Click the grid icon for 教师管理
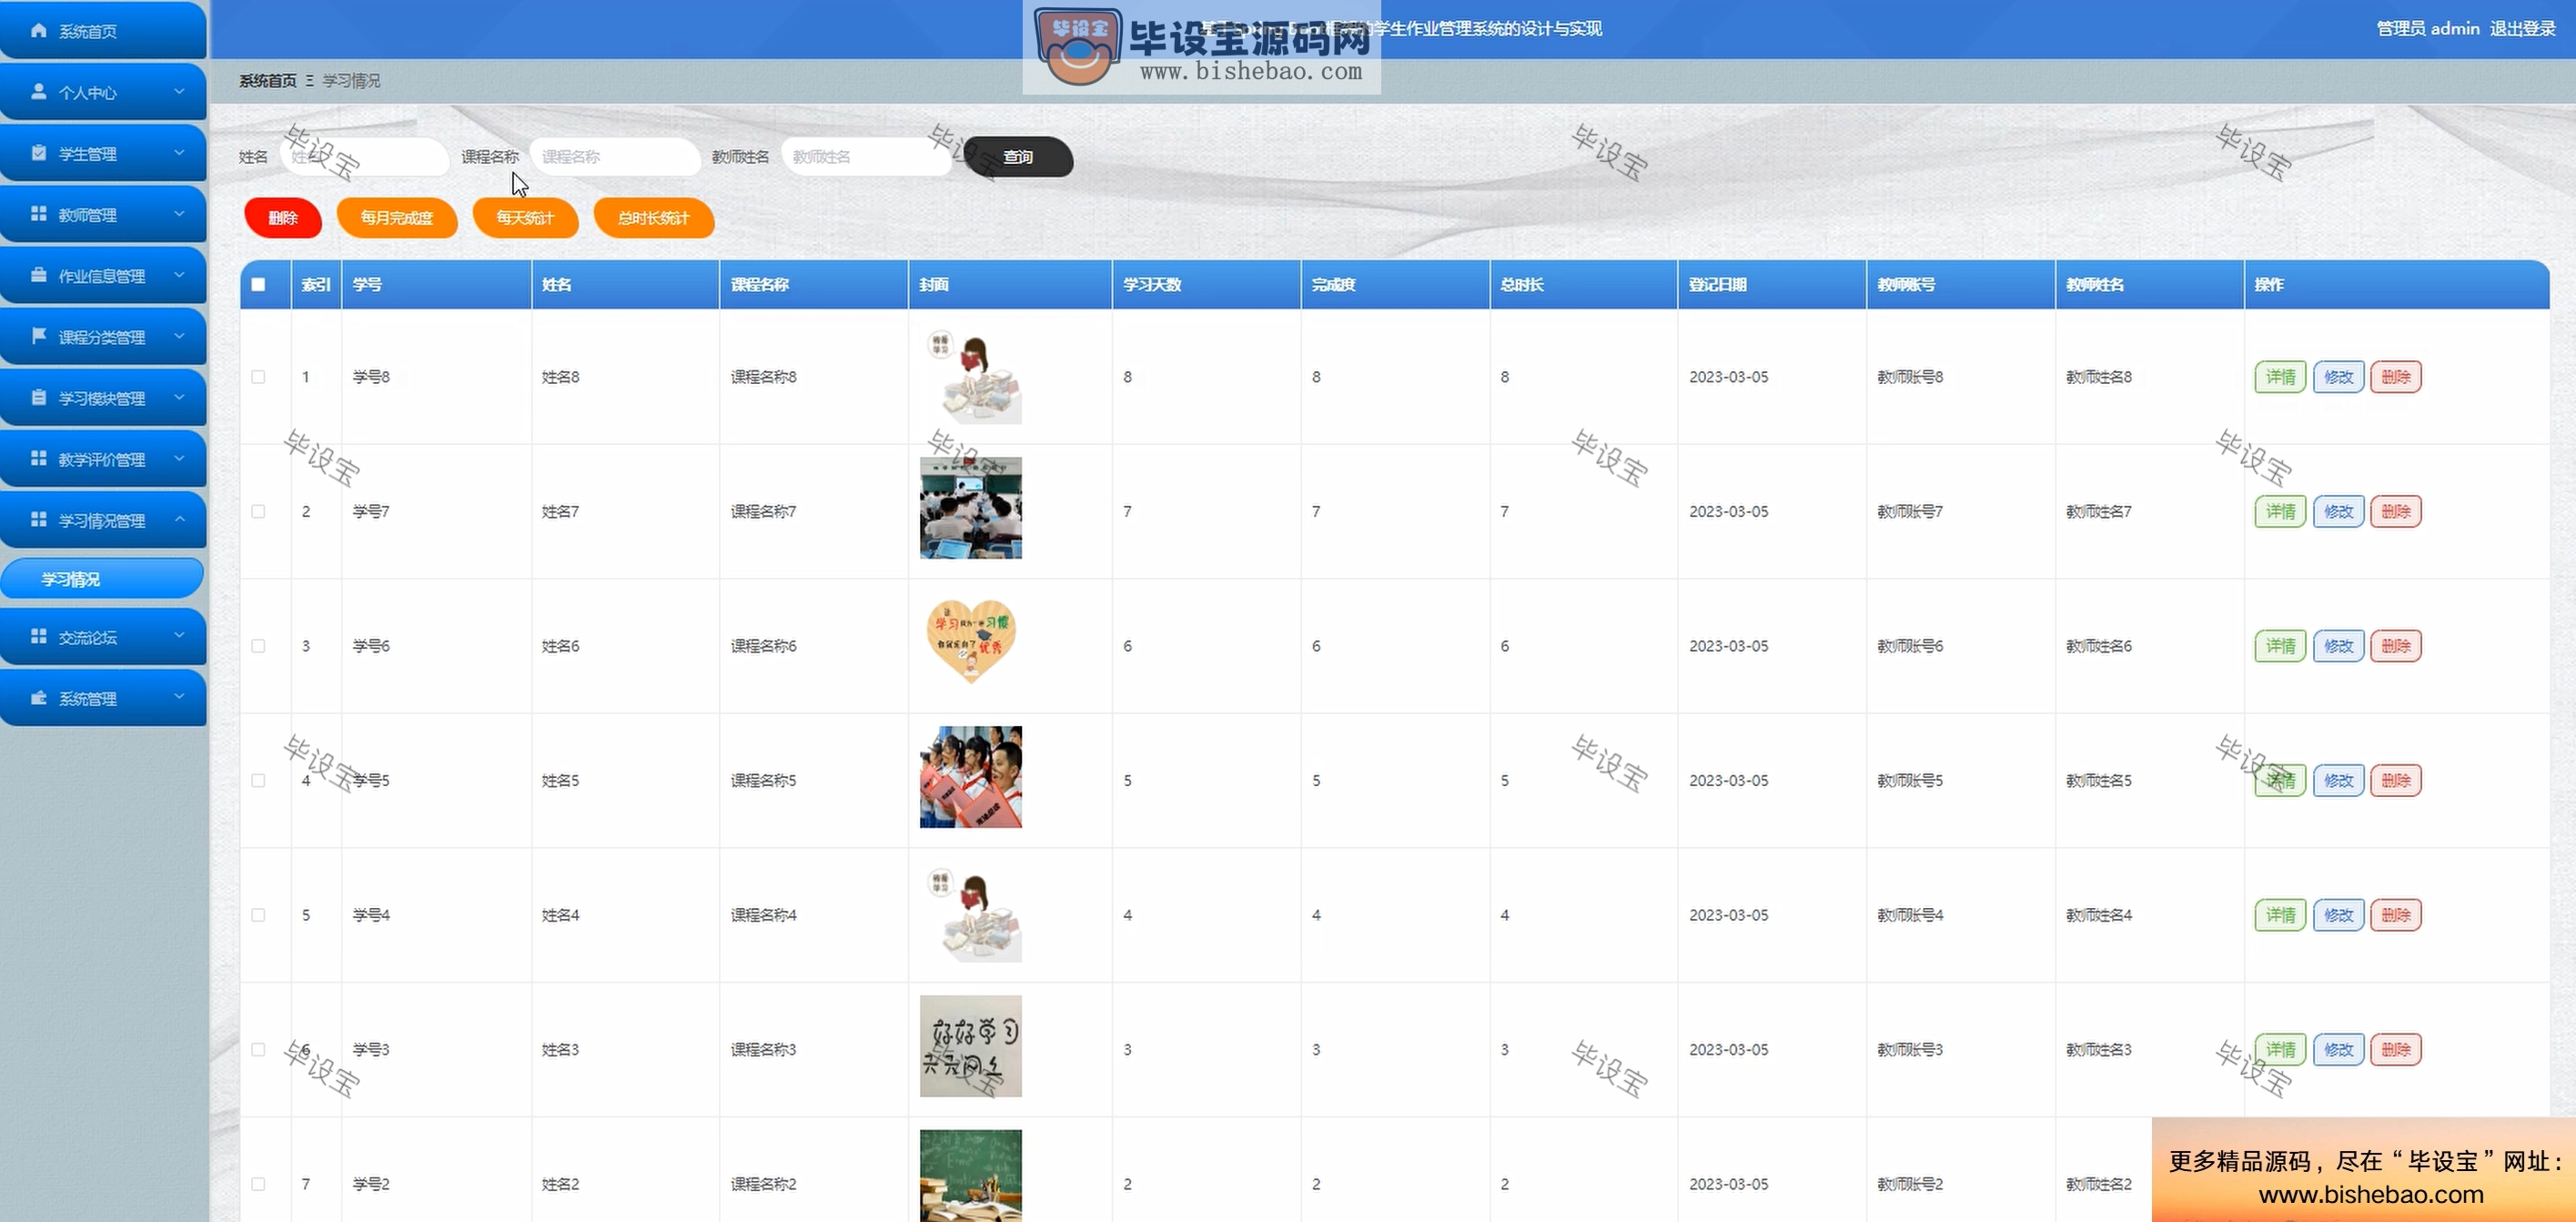 [x=39, y=214]
